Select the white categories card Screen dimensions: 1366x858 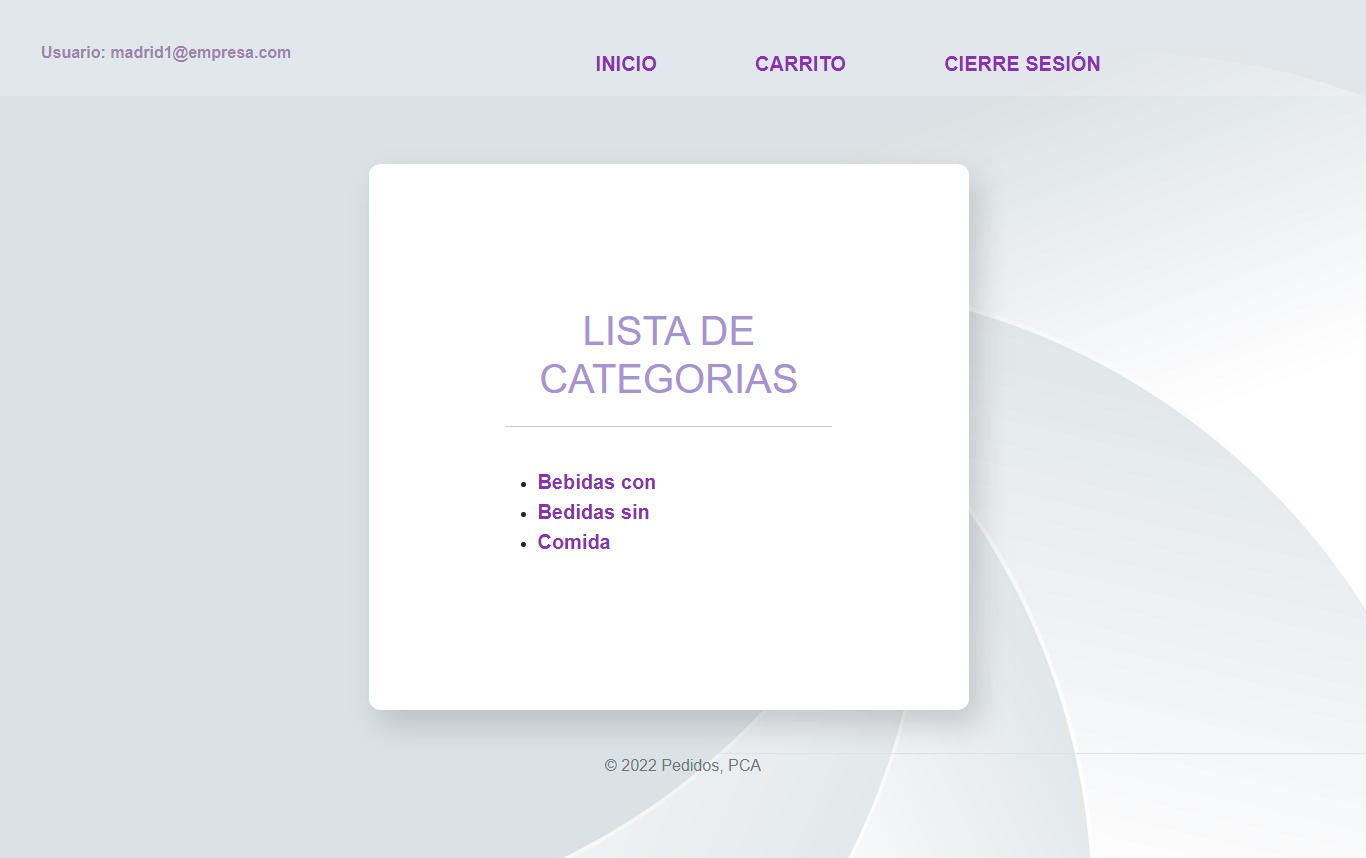coord(668,640)
